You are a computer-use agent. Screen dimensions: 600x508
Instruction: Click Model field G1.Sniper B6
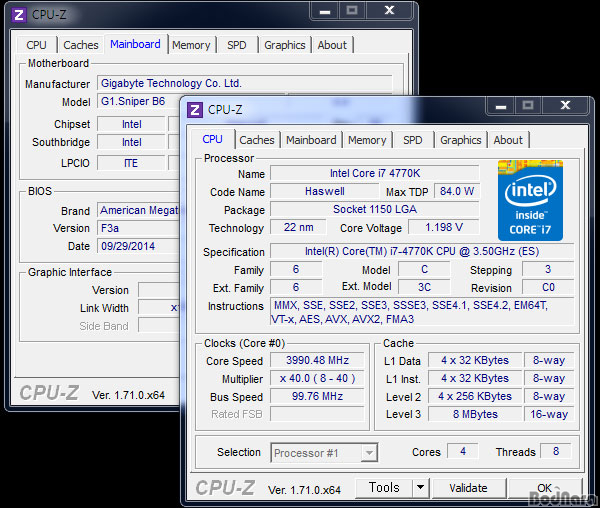138,101
